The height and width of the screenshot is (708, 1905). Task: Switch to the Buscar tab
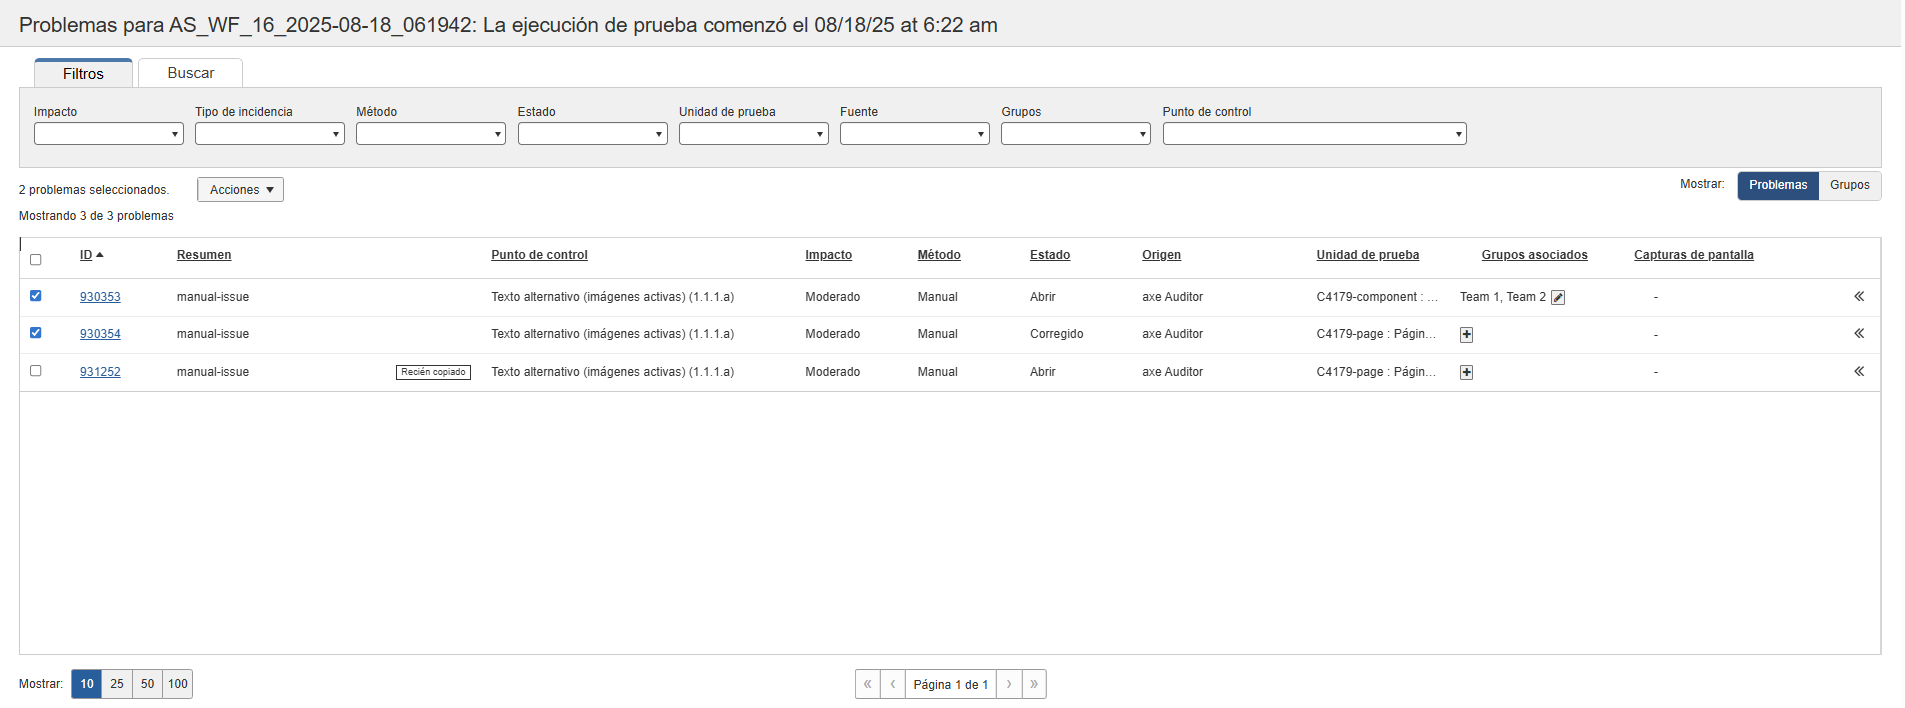190,73
